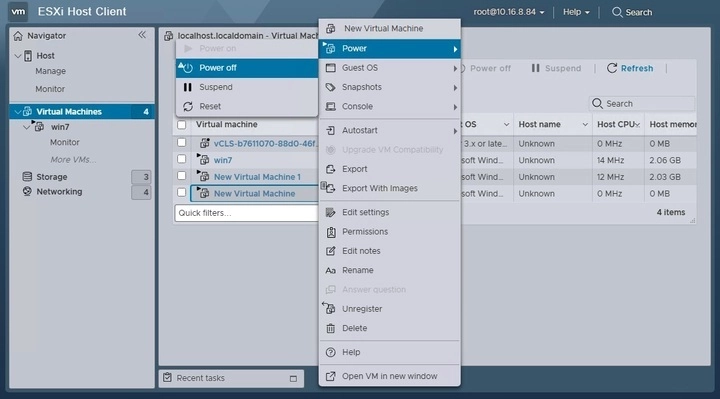
Task: Open Monitor under Host in navigator
Action: 50,89
